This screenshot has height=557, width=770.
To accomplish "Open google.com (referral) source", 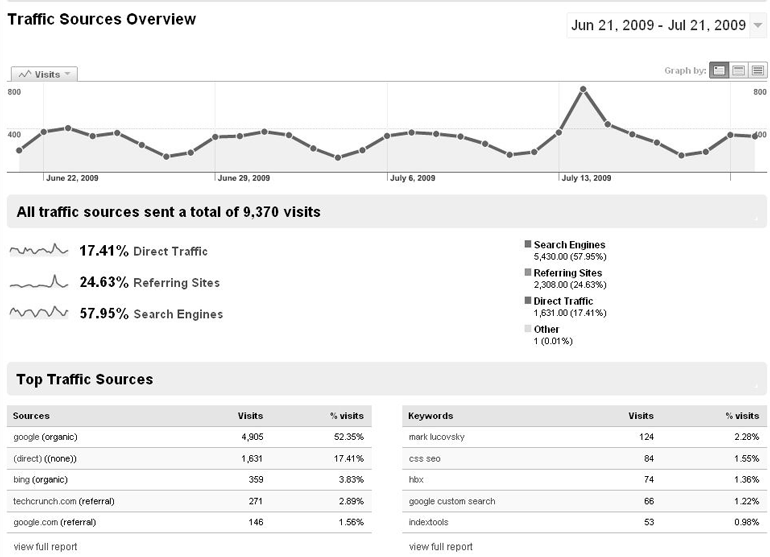I will point(55,522).
